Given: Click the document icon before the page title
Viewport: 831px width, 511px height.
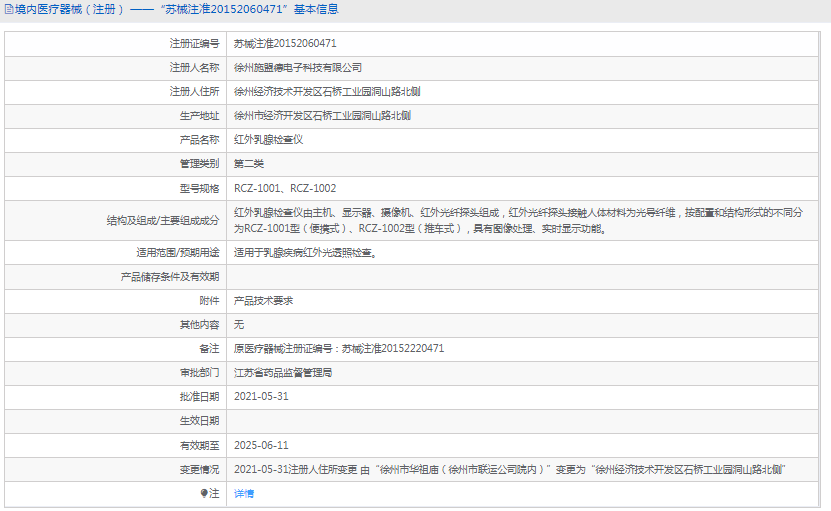Looking at the screenshot, I should pos(9,10).
